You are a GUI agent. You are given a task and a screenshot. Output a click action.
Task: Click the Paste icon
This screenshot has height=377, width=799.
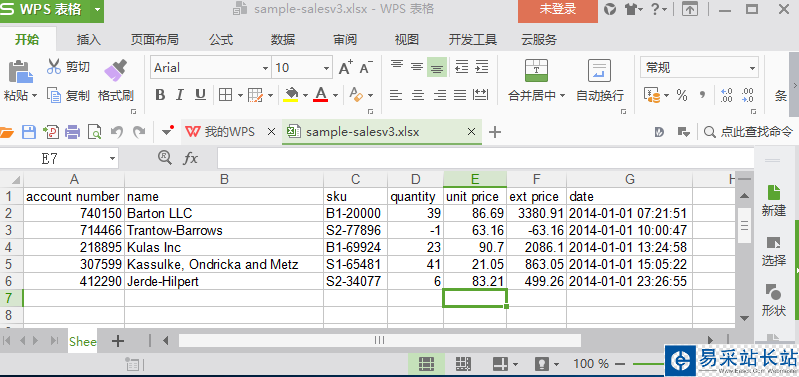[x=20, y=71]
